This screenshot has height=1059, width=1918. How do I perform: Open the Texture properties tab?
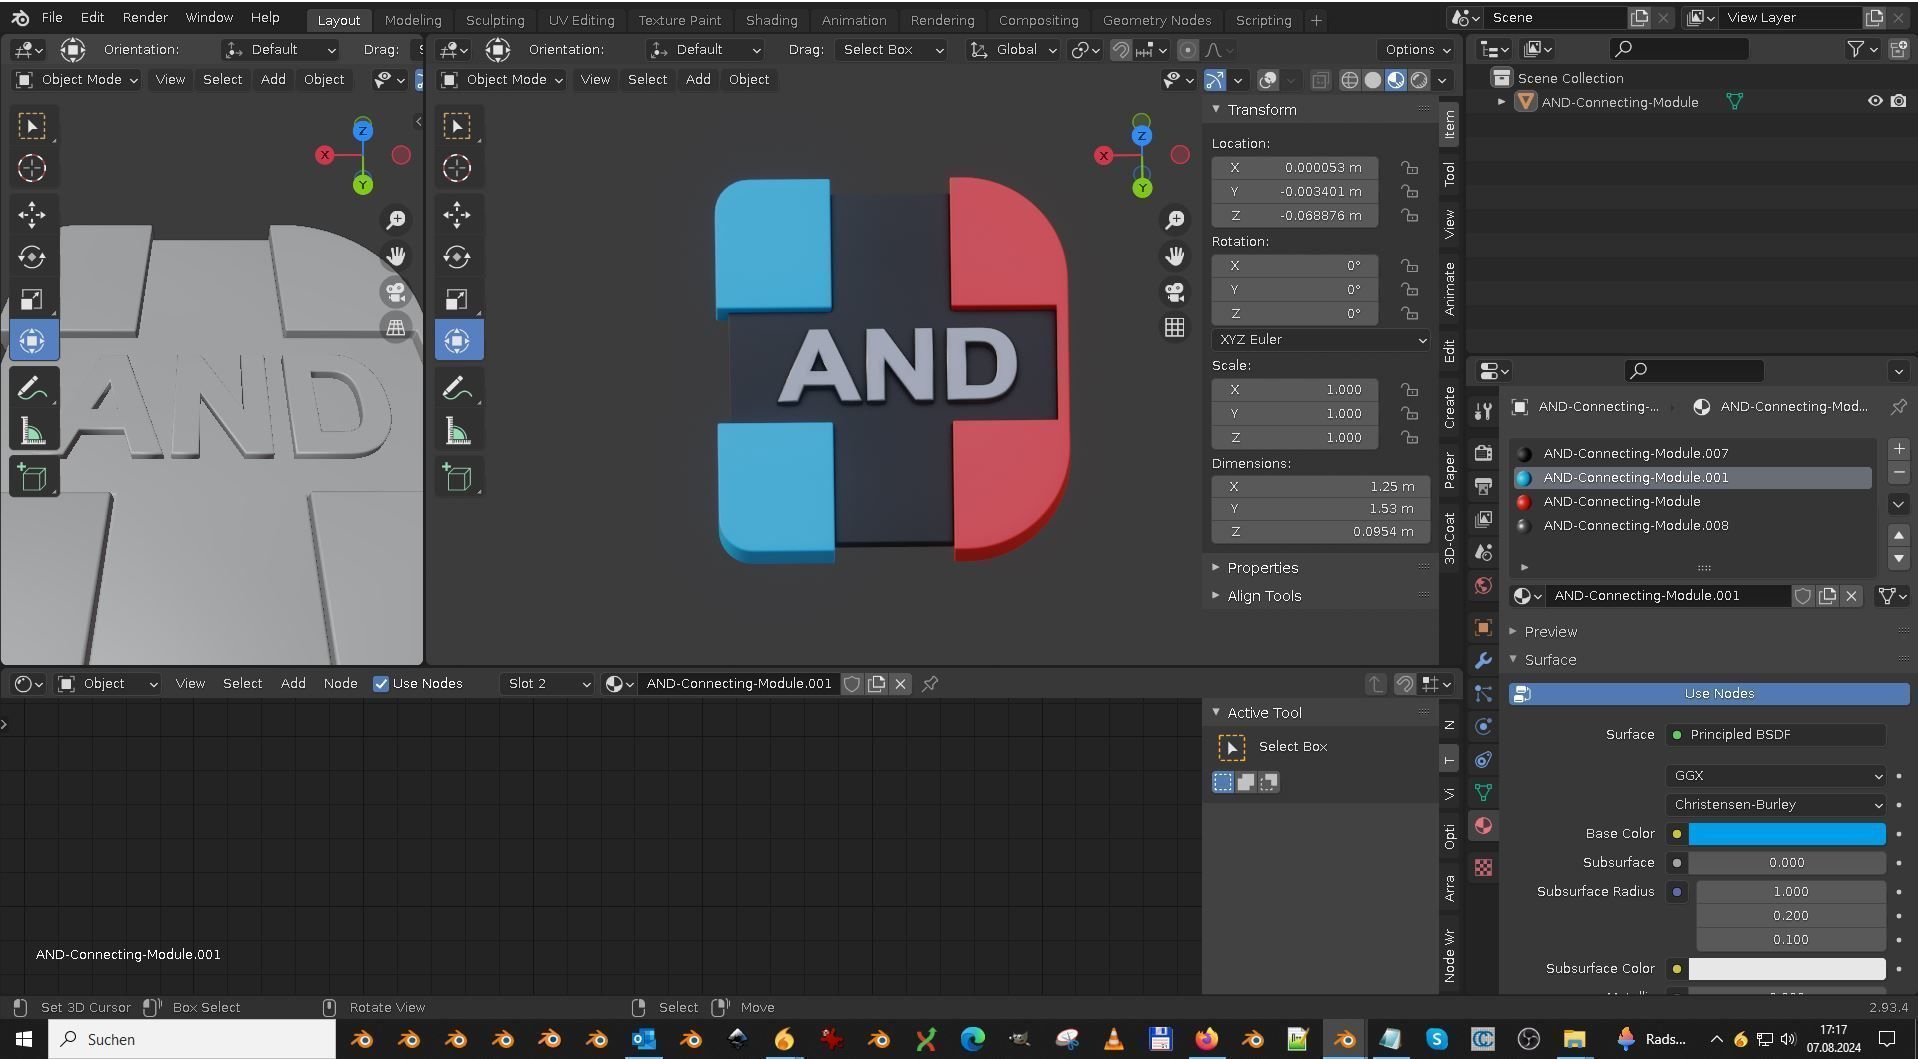click(x=1483, y=867)
